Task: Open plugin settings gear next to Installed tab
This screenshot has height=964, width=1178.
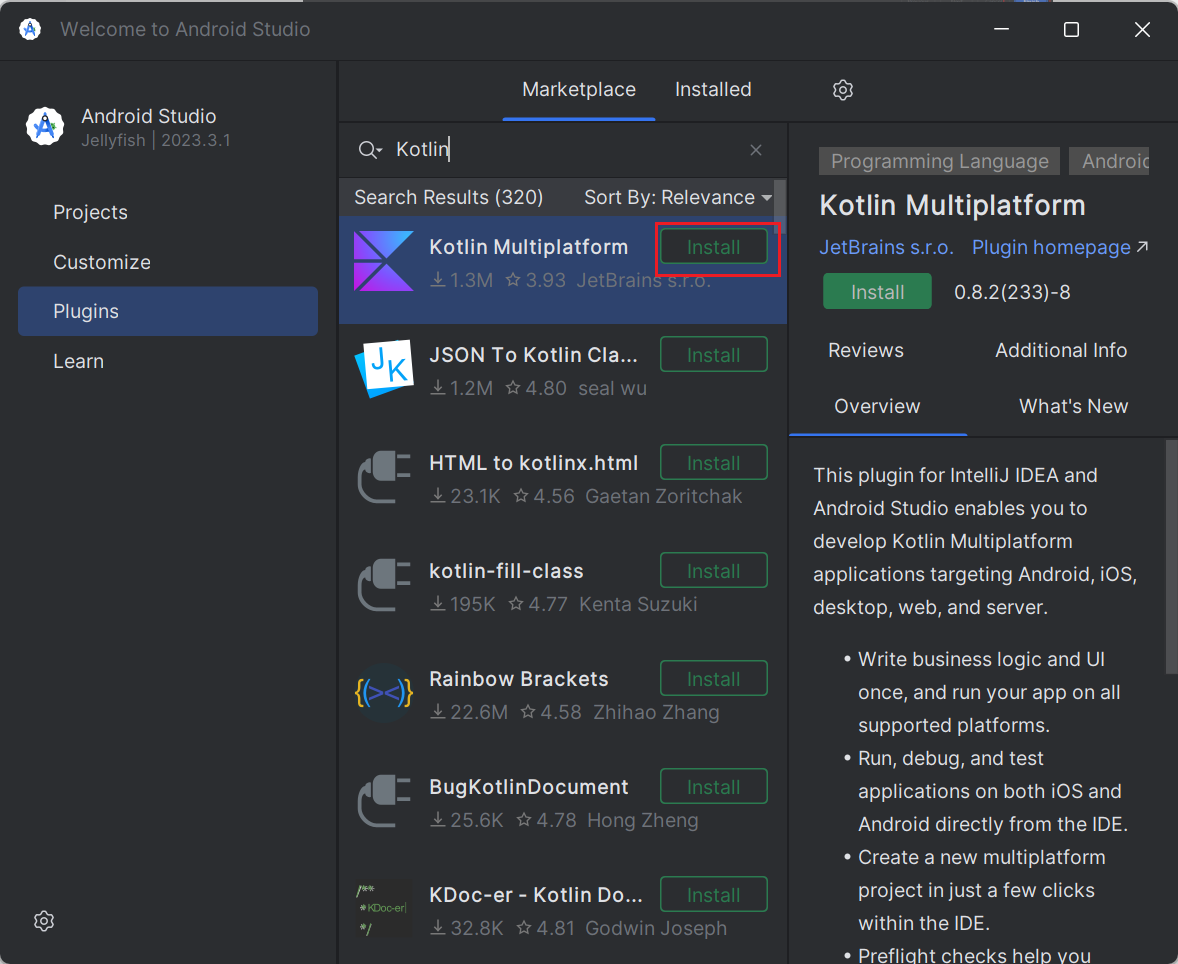Action: coord(843,89)
